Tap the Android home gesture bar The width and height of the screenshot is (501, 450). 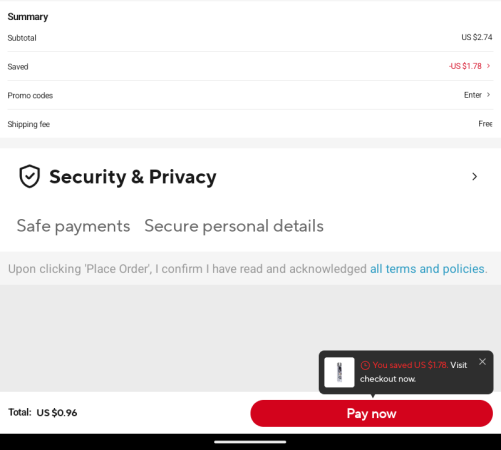coord(250,442)
